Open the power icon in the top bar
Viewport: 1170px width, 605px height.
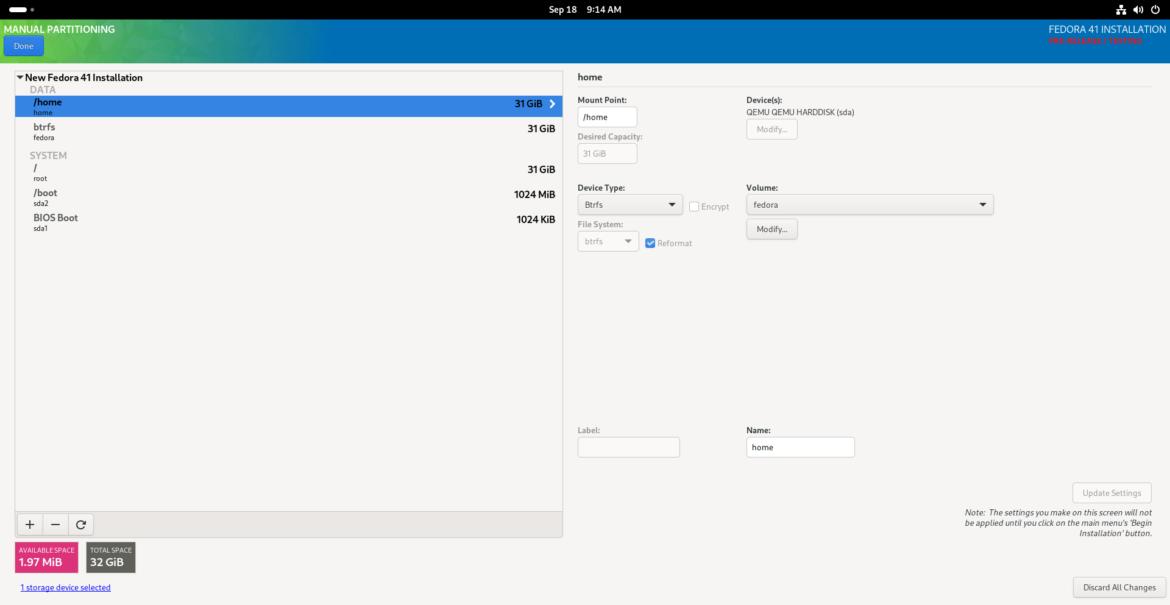1155,9
